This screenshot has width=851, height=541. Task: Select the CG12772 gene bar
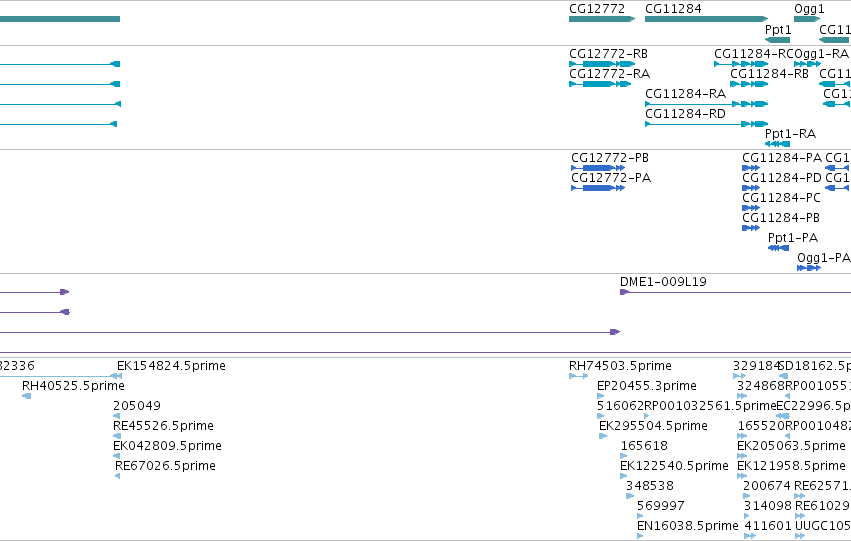pyautogui.click(x=602, y=19)
